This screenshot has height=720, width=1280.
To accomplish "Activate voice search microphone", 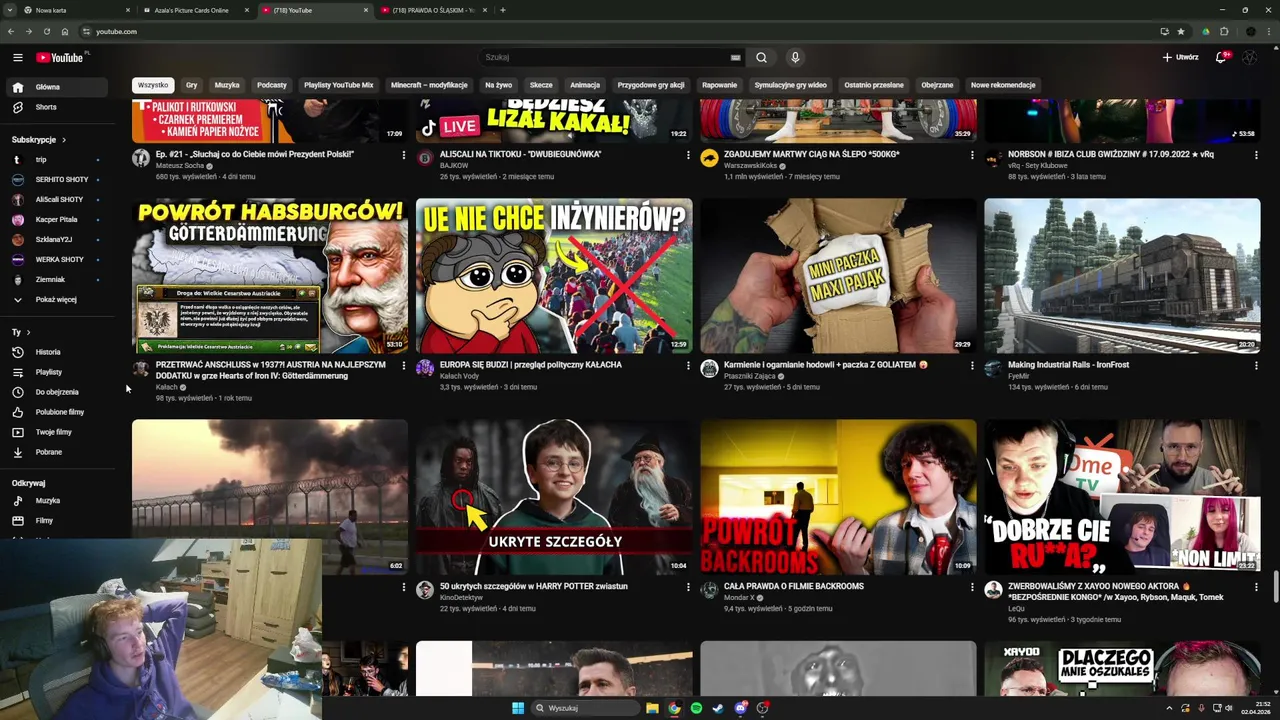I will tap(795, 57).
